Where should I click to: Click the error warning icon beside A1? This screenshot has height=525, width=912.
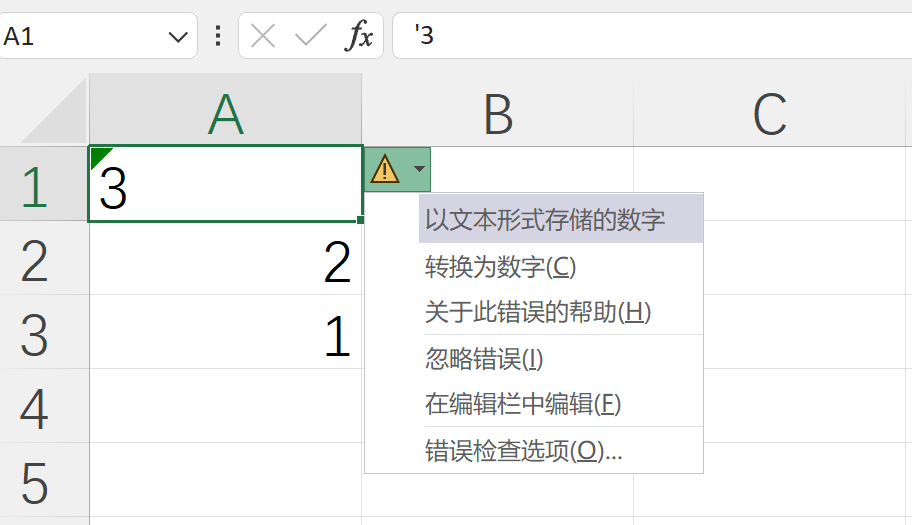385,170
